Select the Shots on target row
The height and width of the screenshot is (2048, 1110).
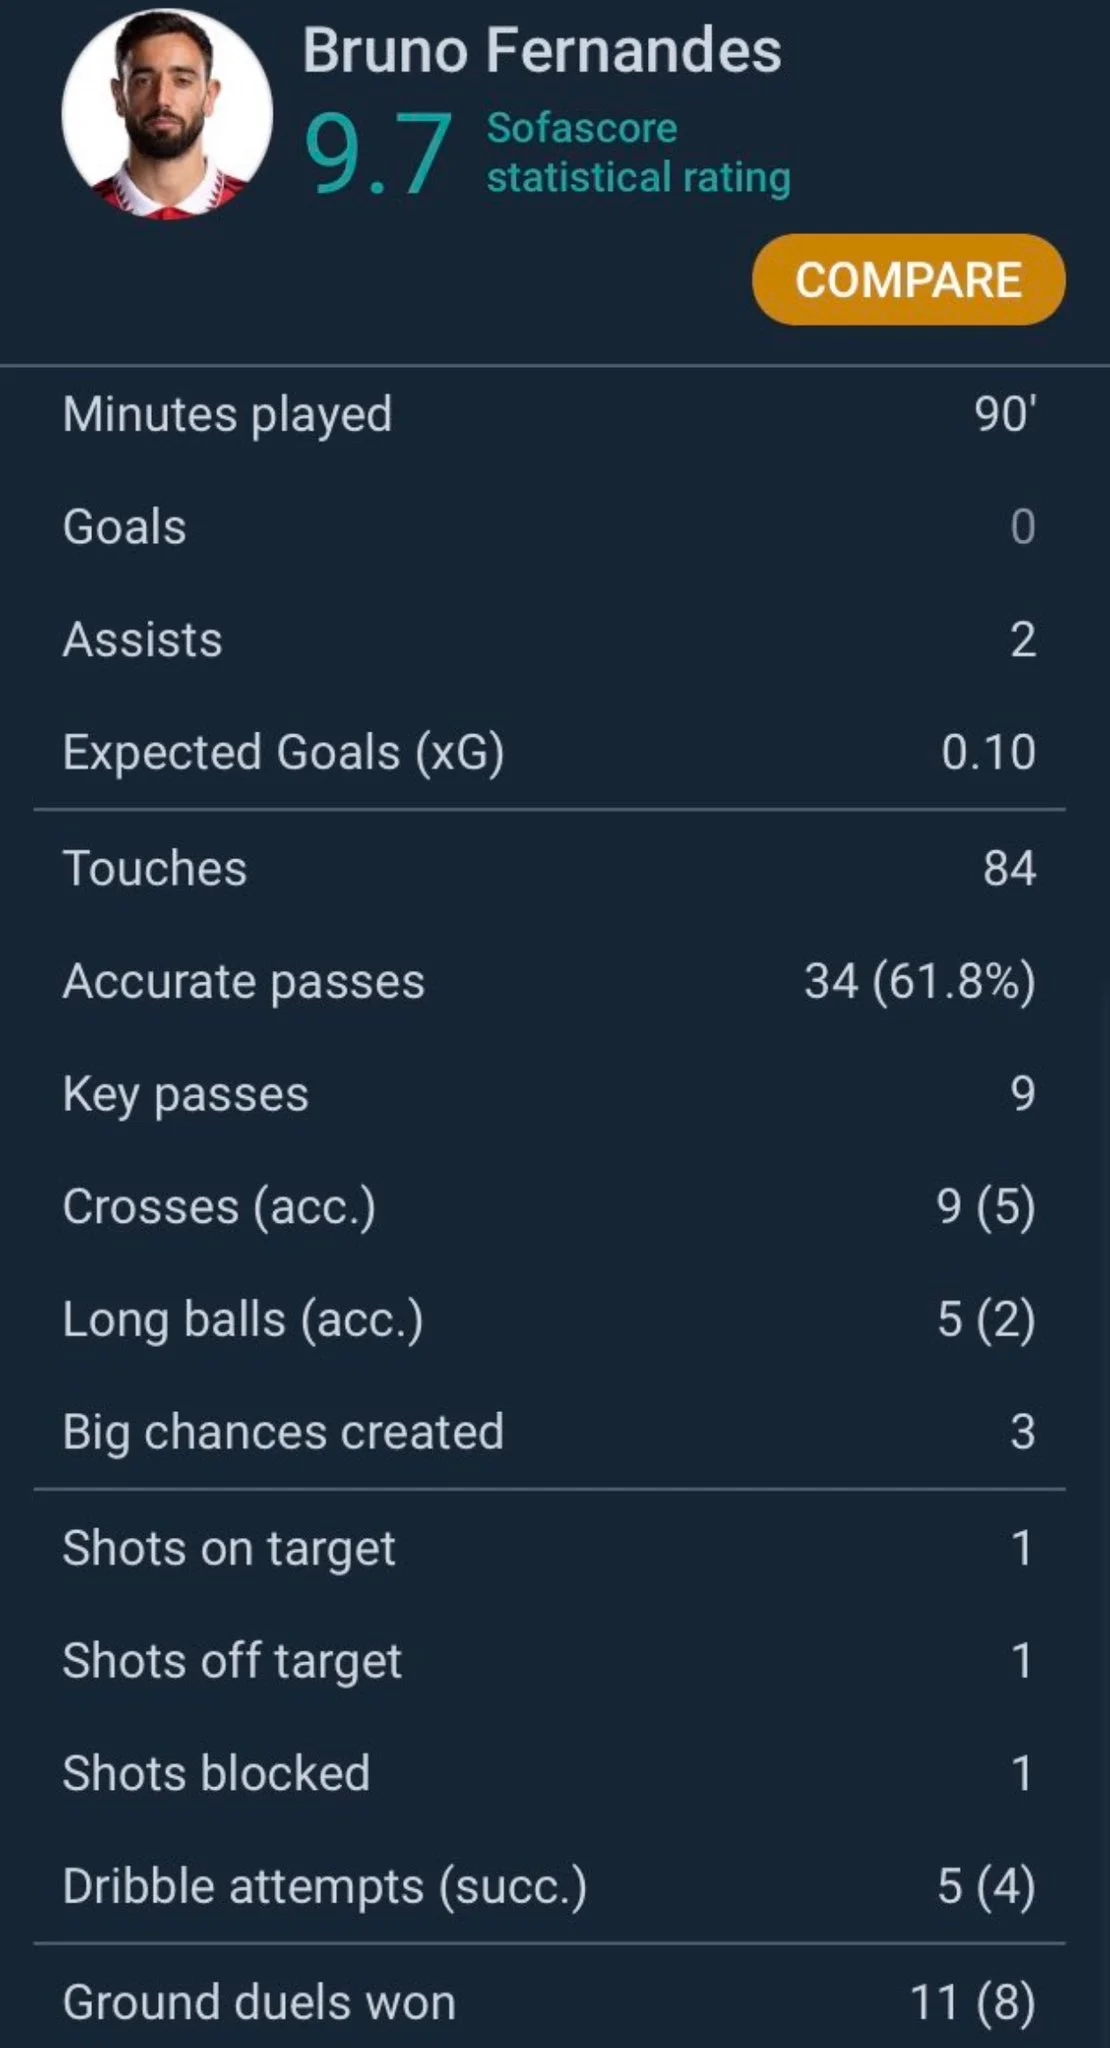point(549,1548)
